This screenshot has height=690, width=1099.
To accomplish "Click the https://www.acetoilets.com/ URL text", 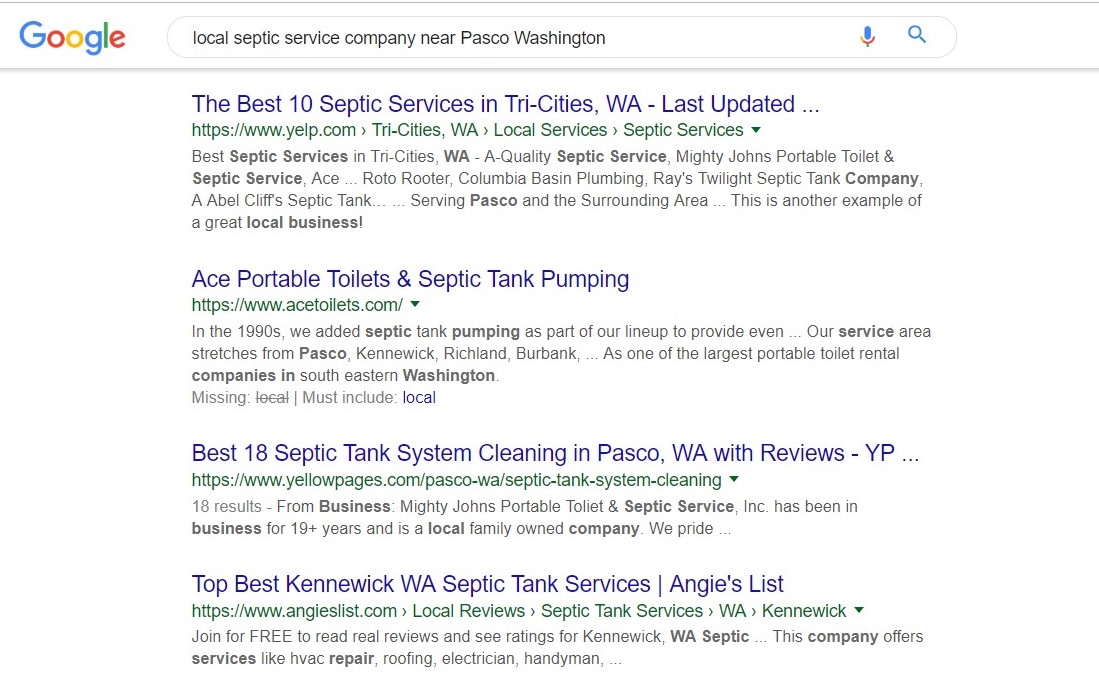I will [297, 305].
